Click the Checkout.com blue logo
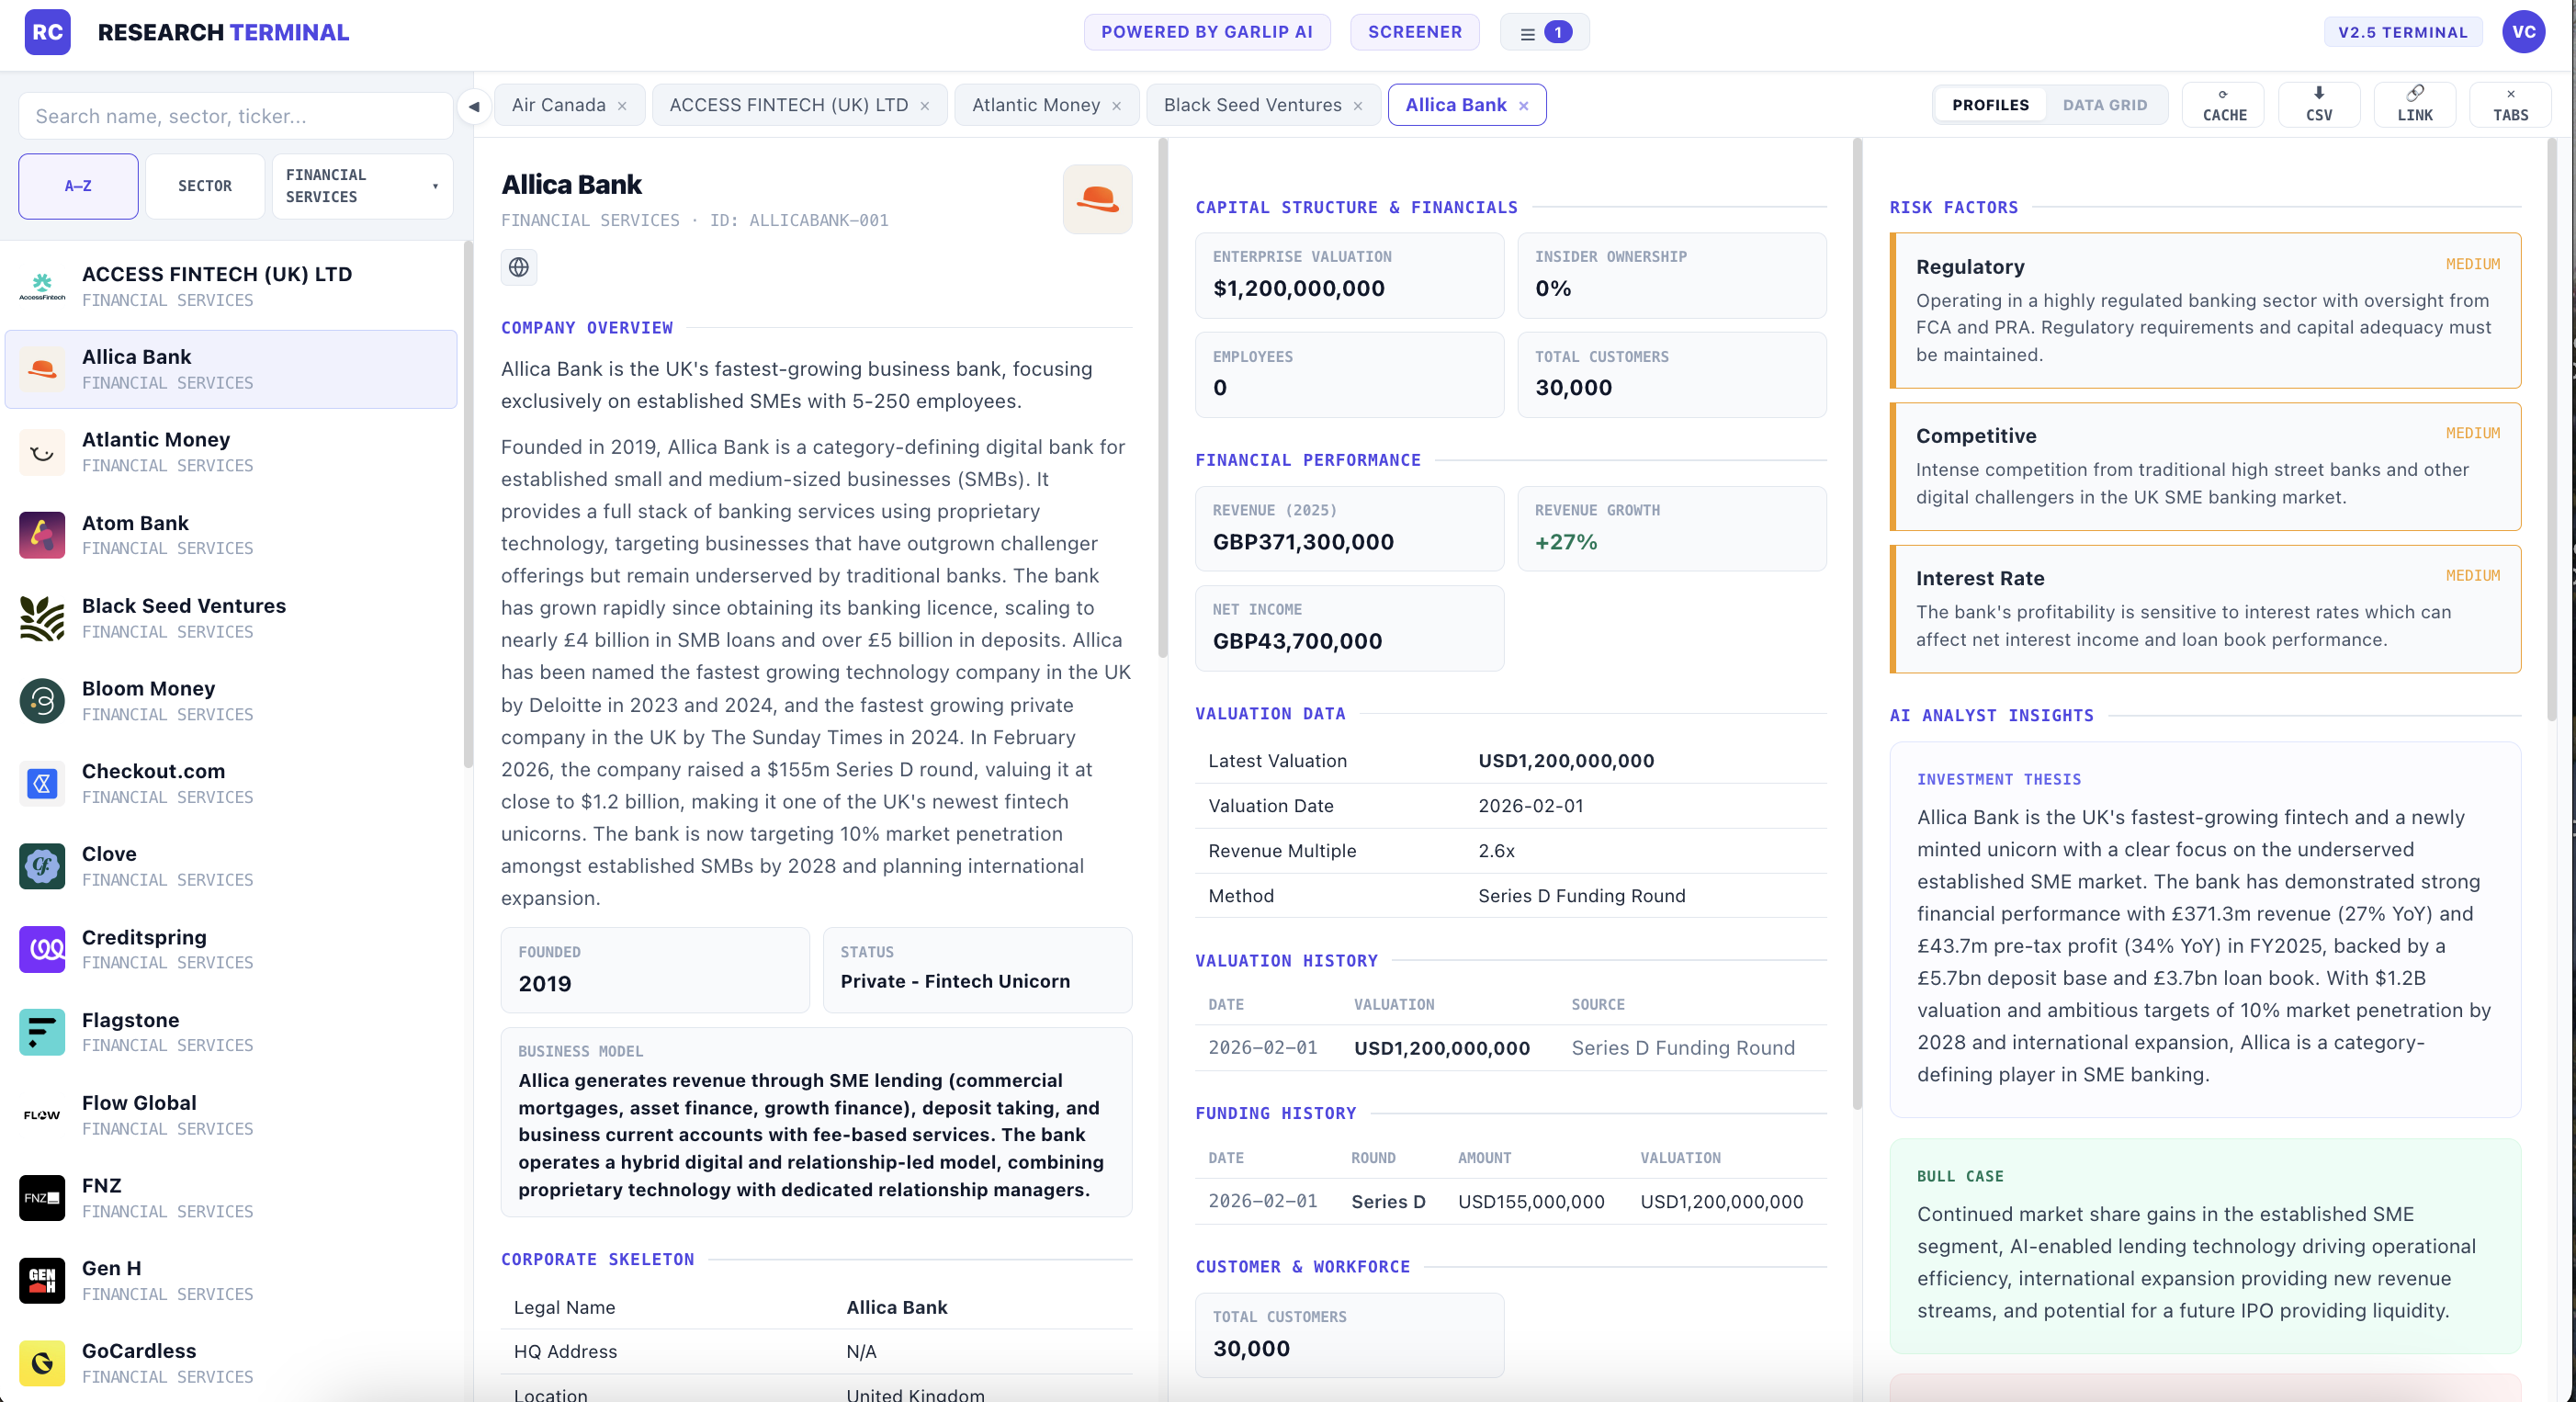The height and width of the screenshot is (1402, 2576). (42, 784)
